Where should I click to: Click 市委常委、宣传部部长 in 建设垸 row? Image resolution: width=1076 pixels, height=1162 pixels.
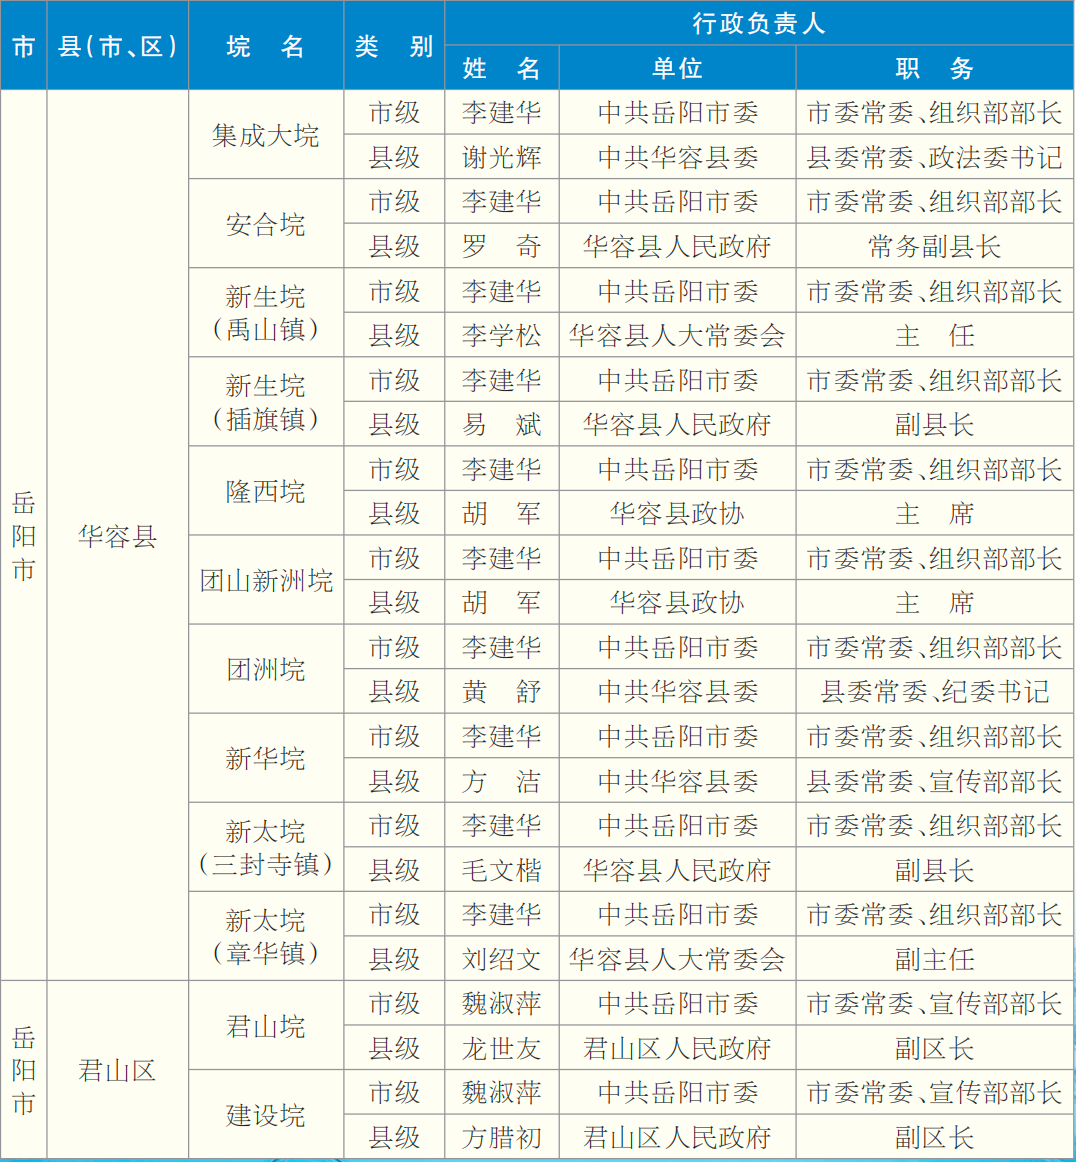934,1092
